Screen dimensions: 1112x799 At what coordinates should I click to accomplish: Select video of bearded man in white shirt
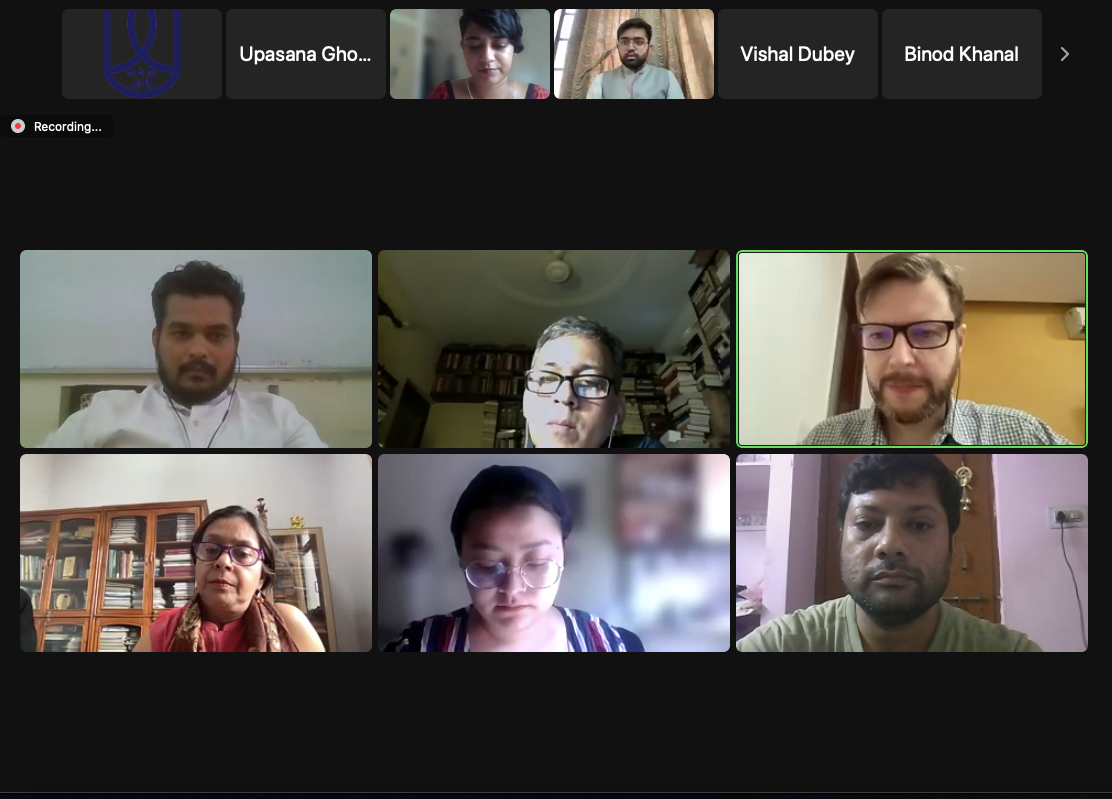(x=196, y=349)
